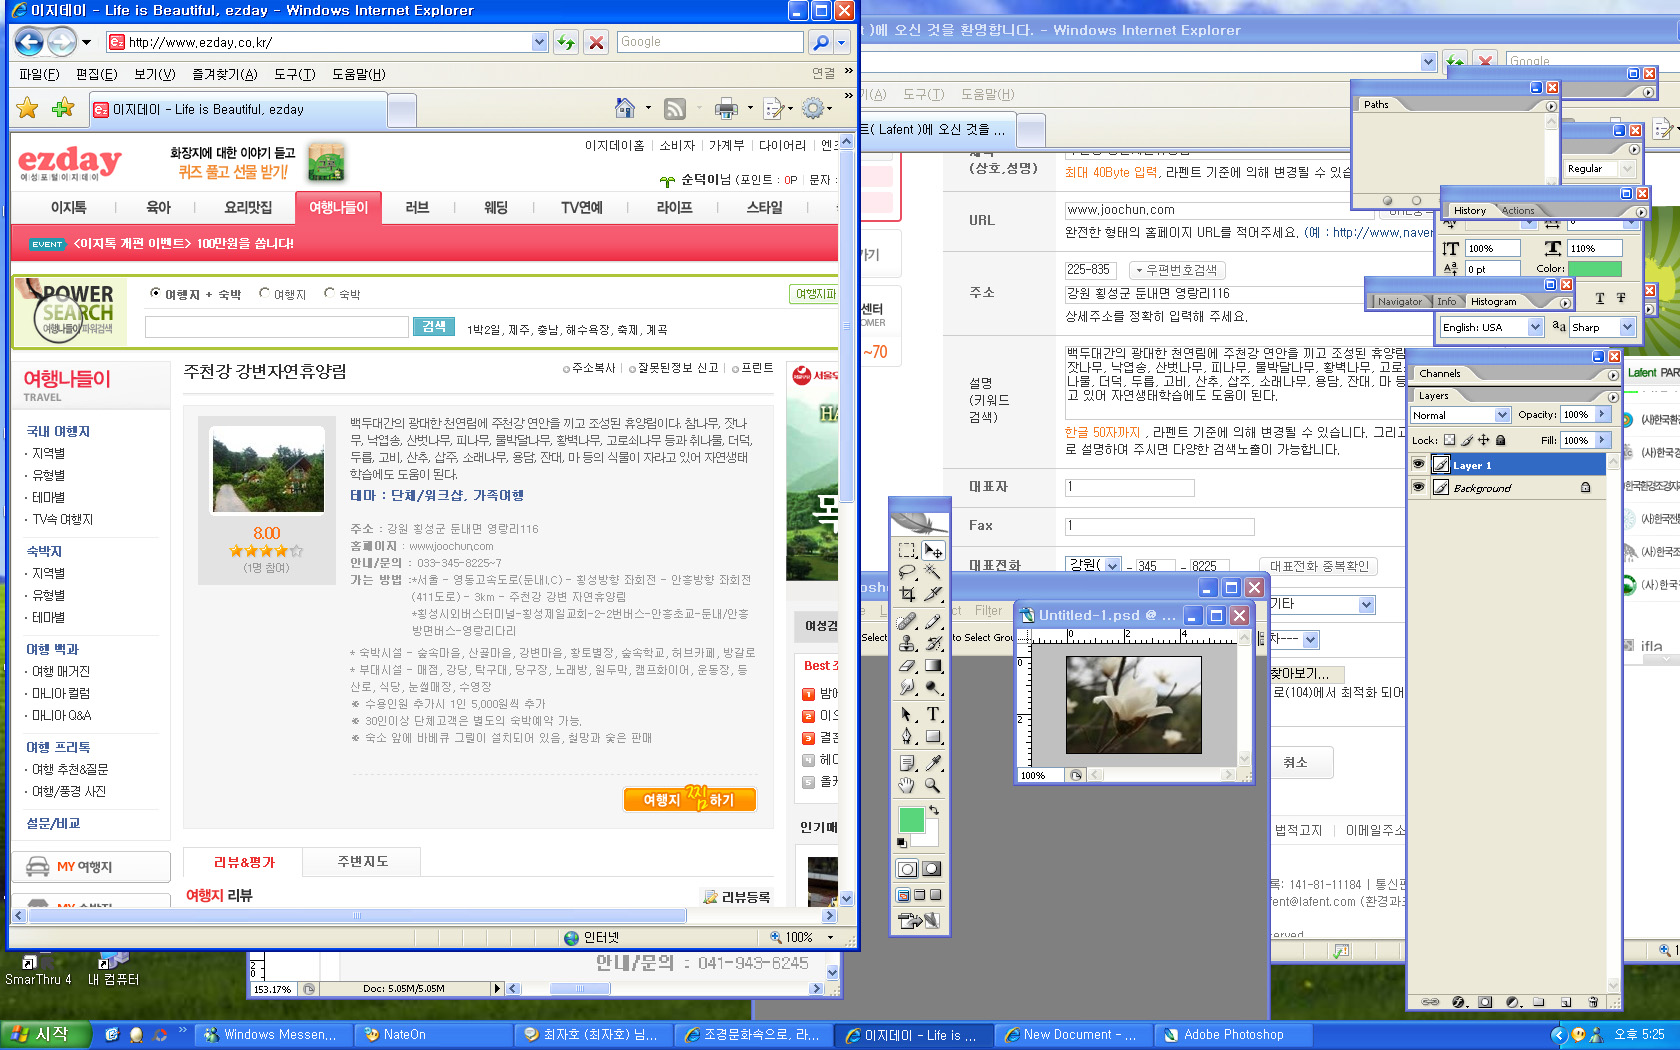The height and width of the screenshot is (1050, 1680).
Task: Select the '숙박' search radio button
Action: (x=329, y=293)
